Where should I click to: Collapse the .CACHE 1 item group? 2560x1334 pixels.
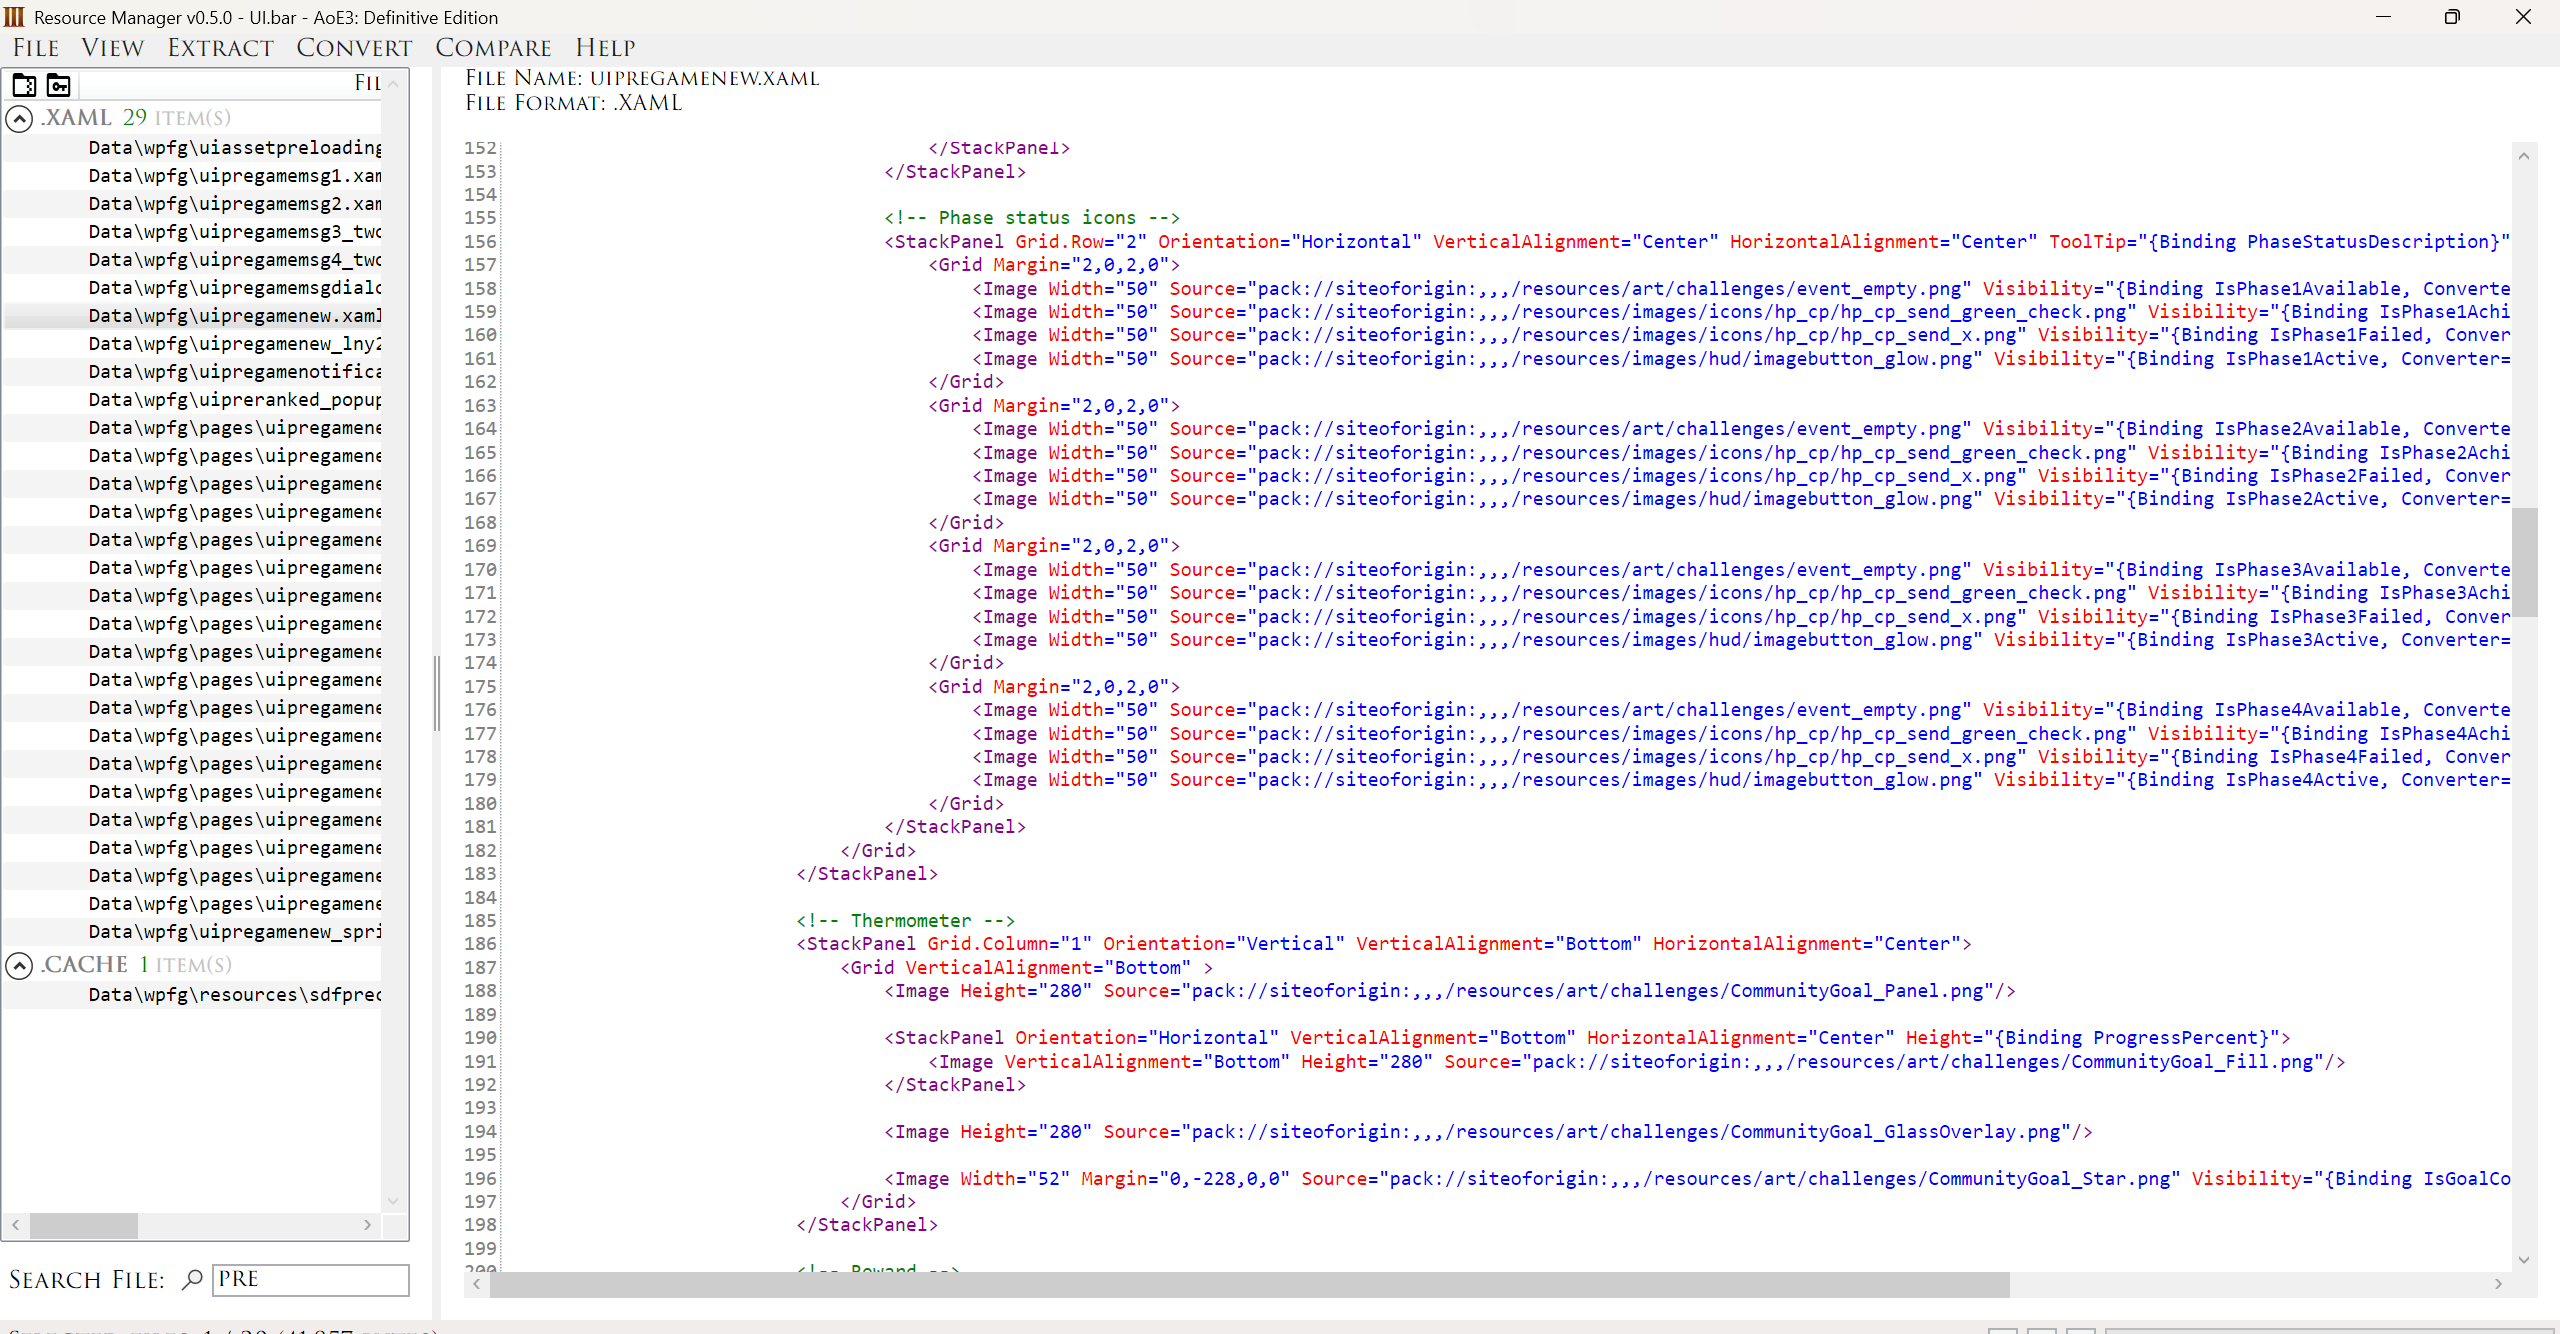coord(19,965)
